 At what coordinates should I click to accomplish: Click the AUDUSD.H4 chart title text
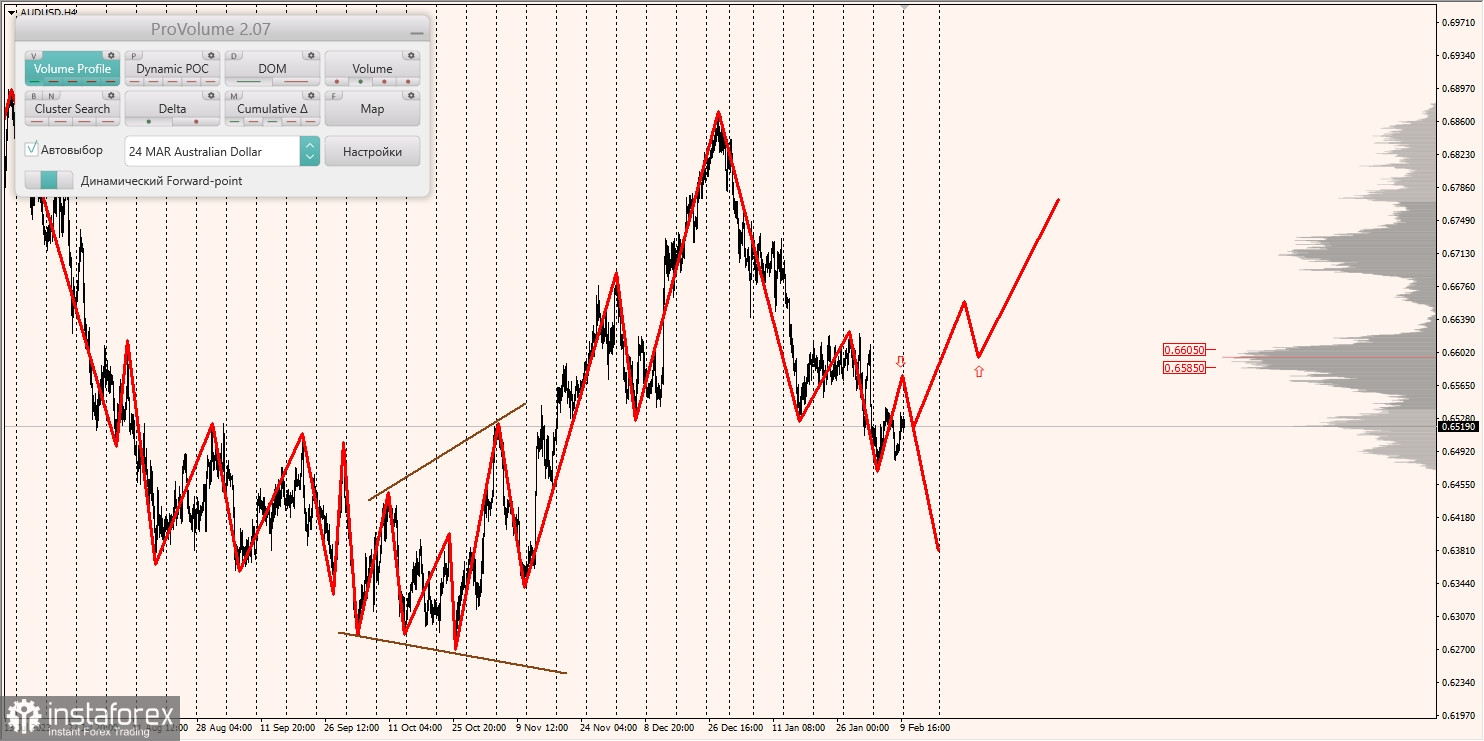[x=48, y=12]
